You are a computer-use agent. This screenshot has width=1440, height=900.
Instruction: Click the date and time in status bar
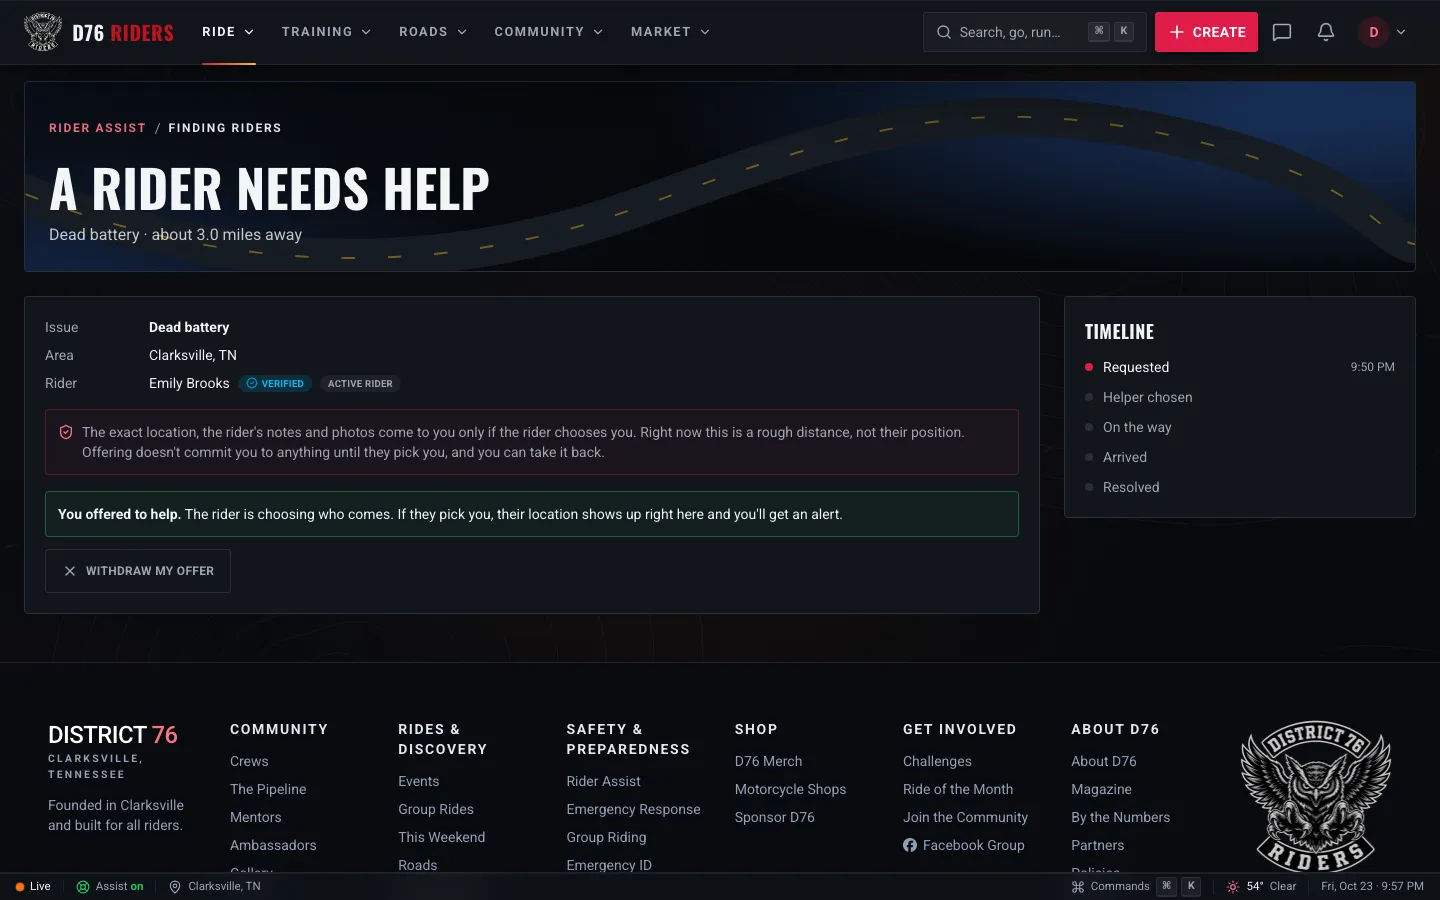tap(1372, 886)
